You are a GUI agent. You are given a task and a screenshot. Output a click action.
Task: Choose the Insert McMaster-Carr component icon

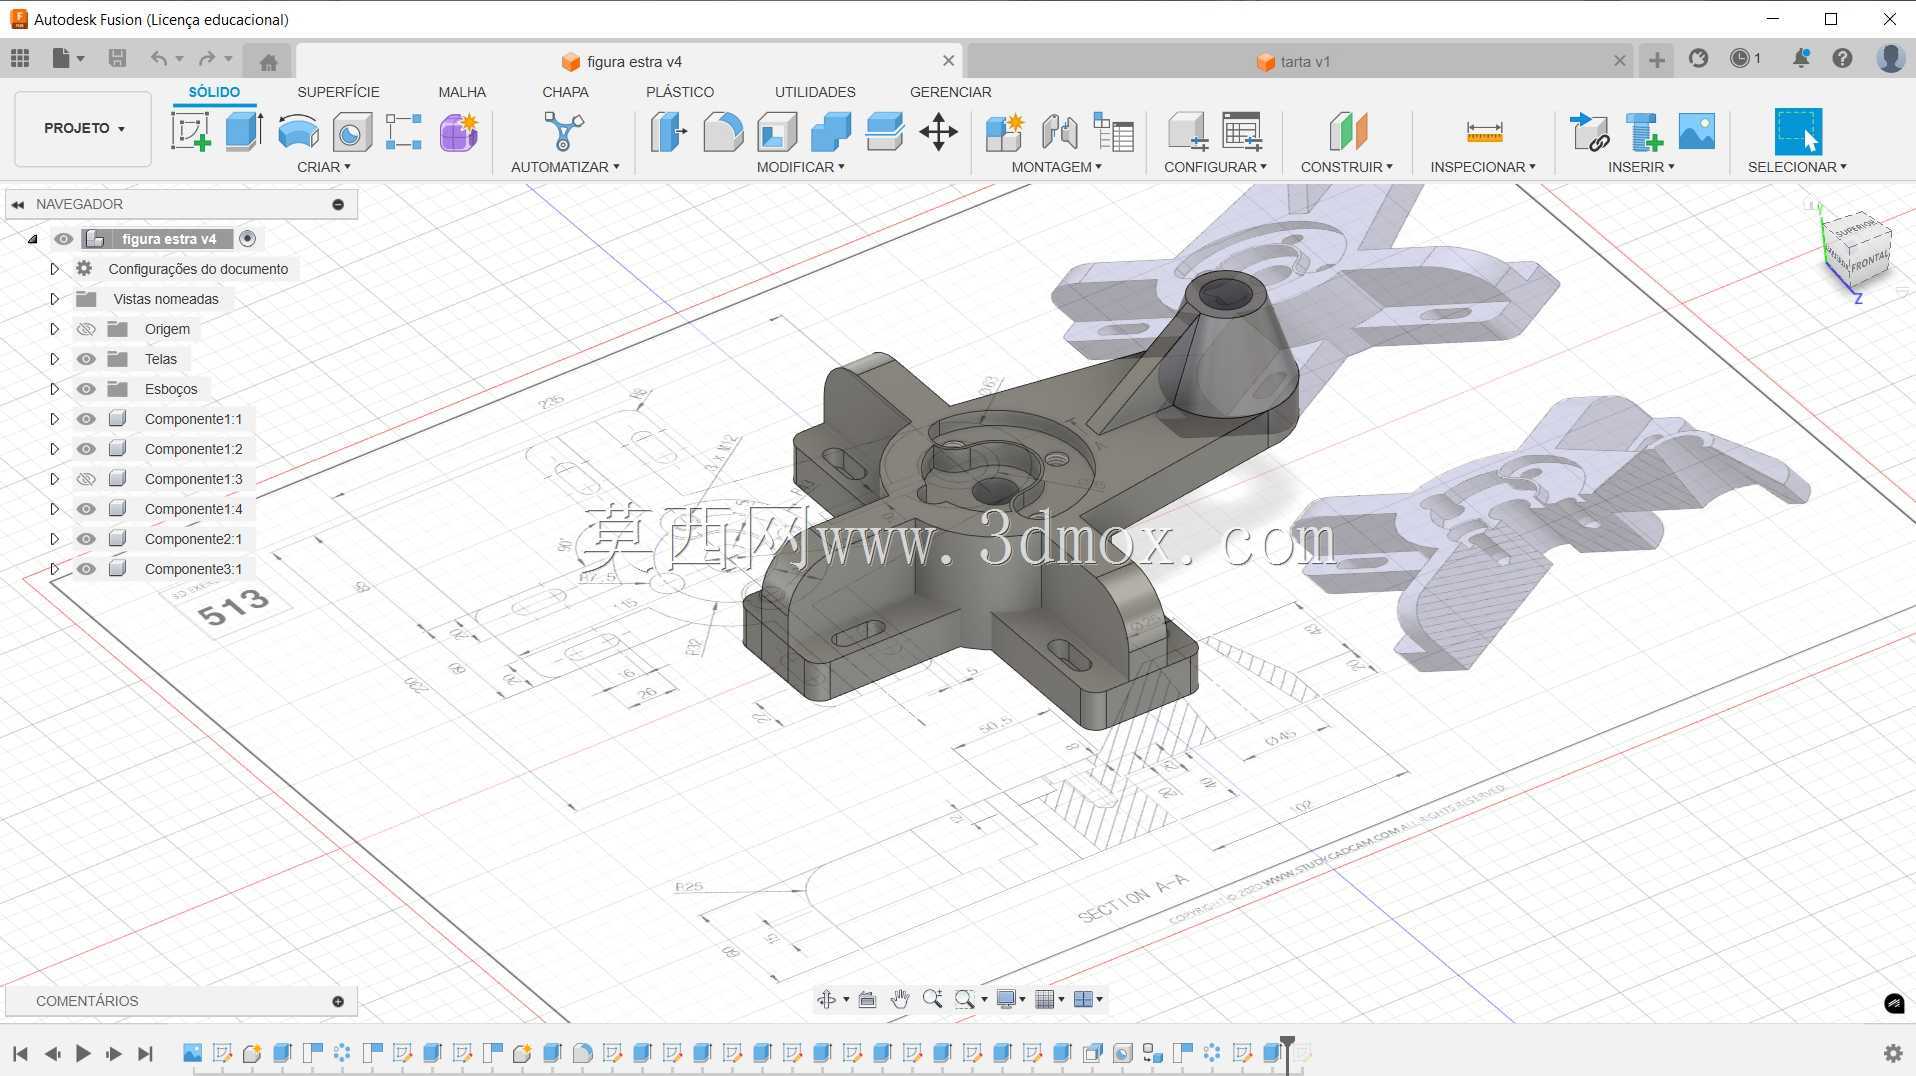click(1644, 131)
